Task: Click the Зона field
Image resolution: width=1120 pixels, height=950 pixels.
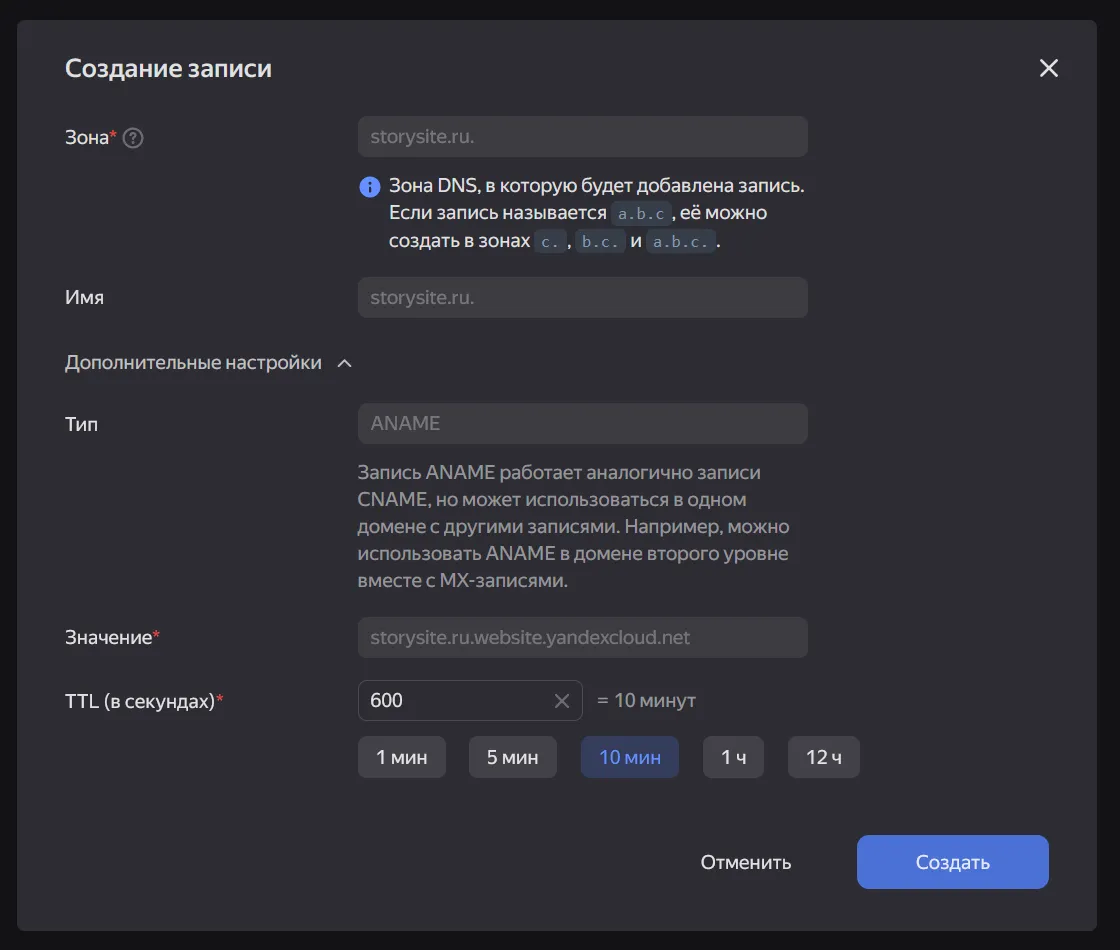Action: click(x=582, y=136)
